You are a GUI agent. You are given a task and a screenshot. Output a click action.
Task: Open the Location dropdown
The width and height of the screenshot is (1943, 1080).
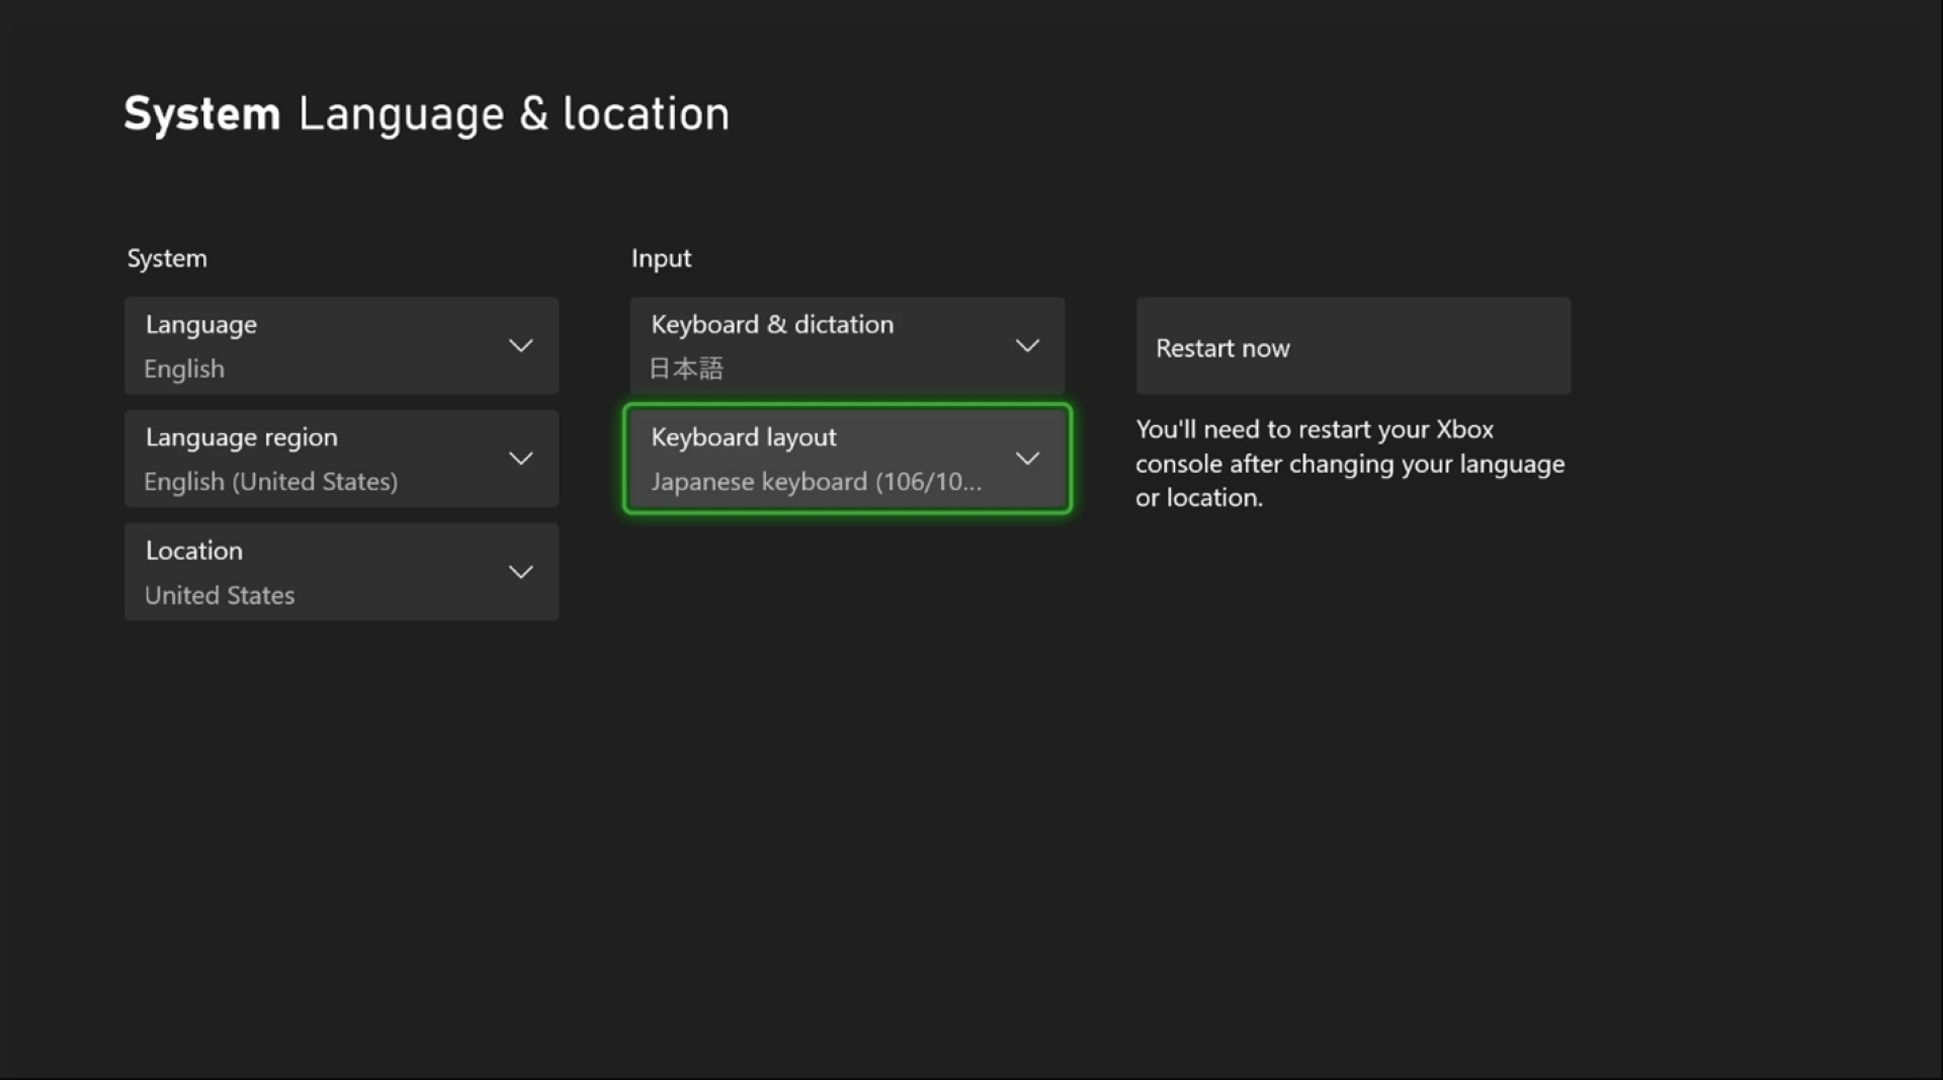pyautogui.click(x=341, y=571)
